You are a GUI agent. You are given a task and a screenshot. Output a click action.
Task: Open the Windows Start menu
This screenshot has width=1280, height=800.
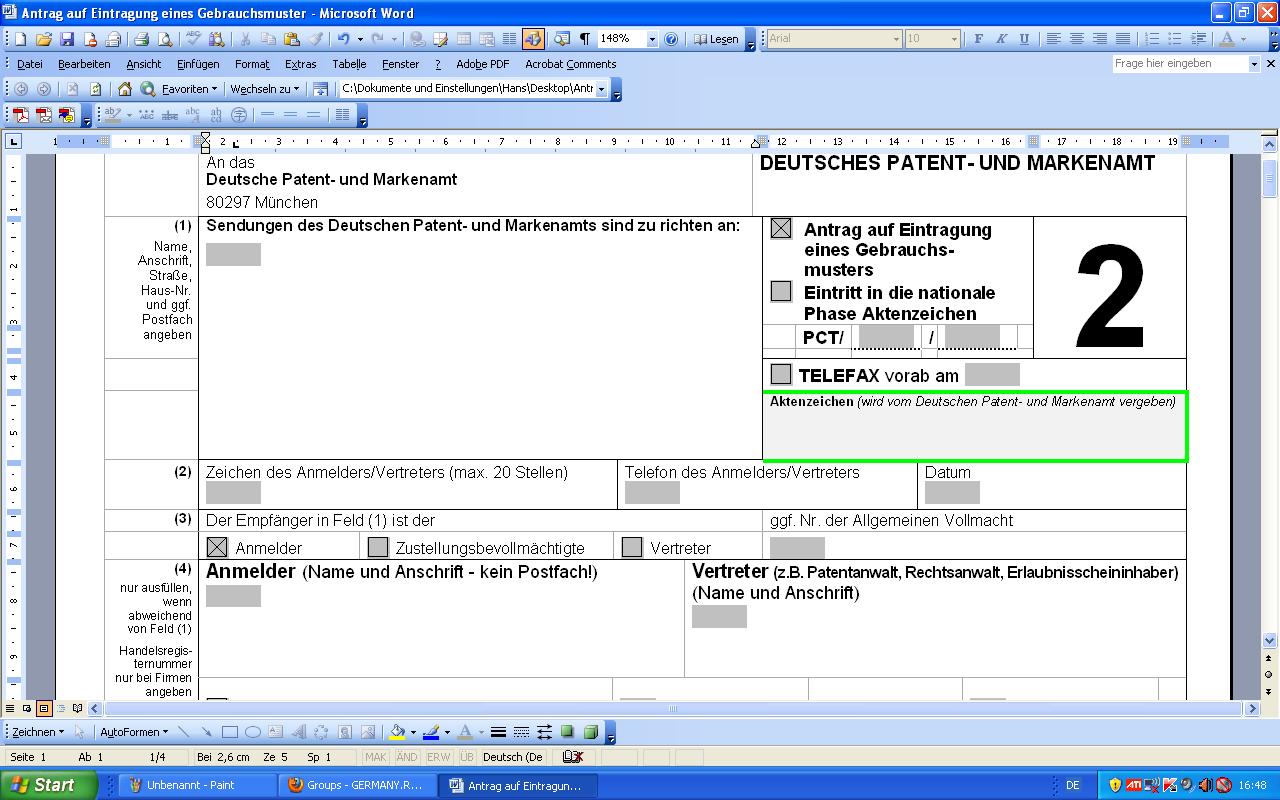pyautogui.click(x=48, y=785)
